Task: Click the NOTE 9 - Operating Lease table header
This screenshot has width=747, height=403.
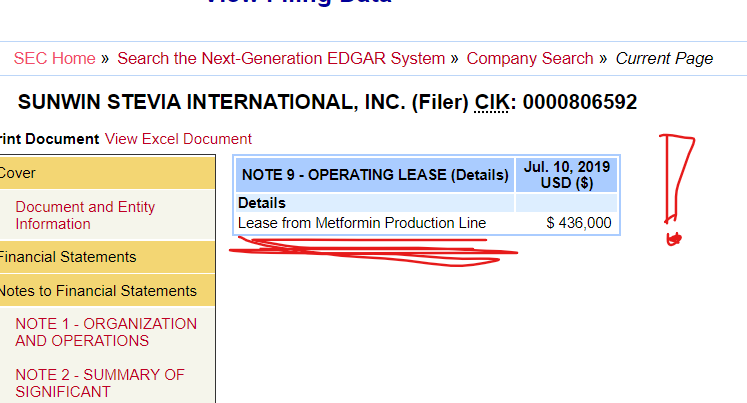Action: (x=375, y=175)
